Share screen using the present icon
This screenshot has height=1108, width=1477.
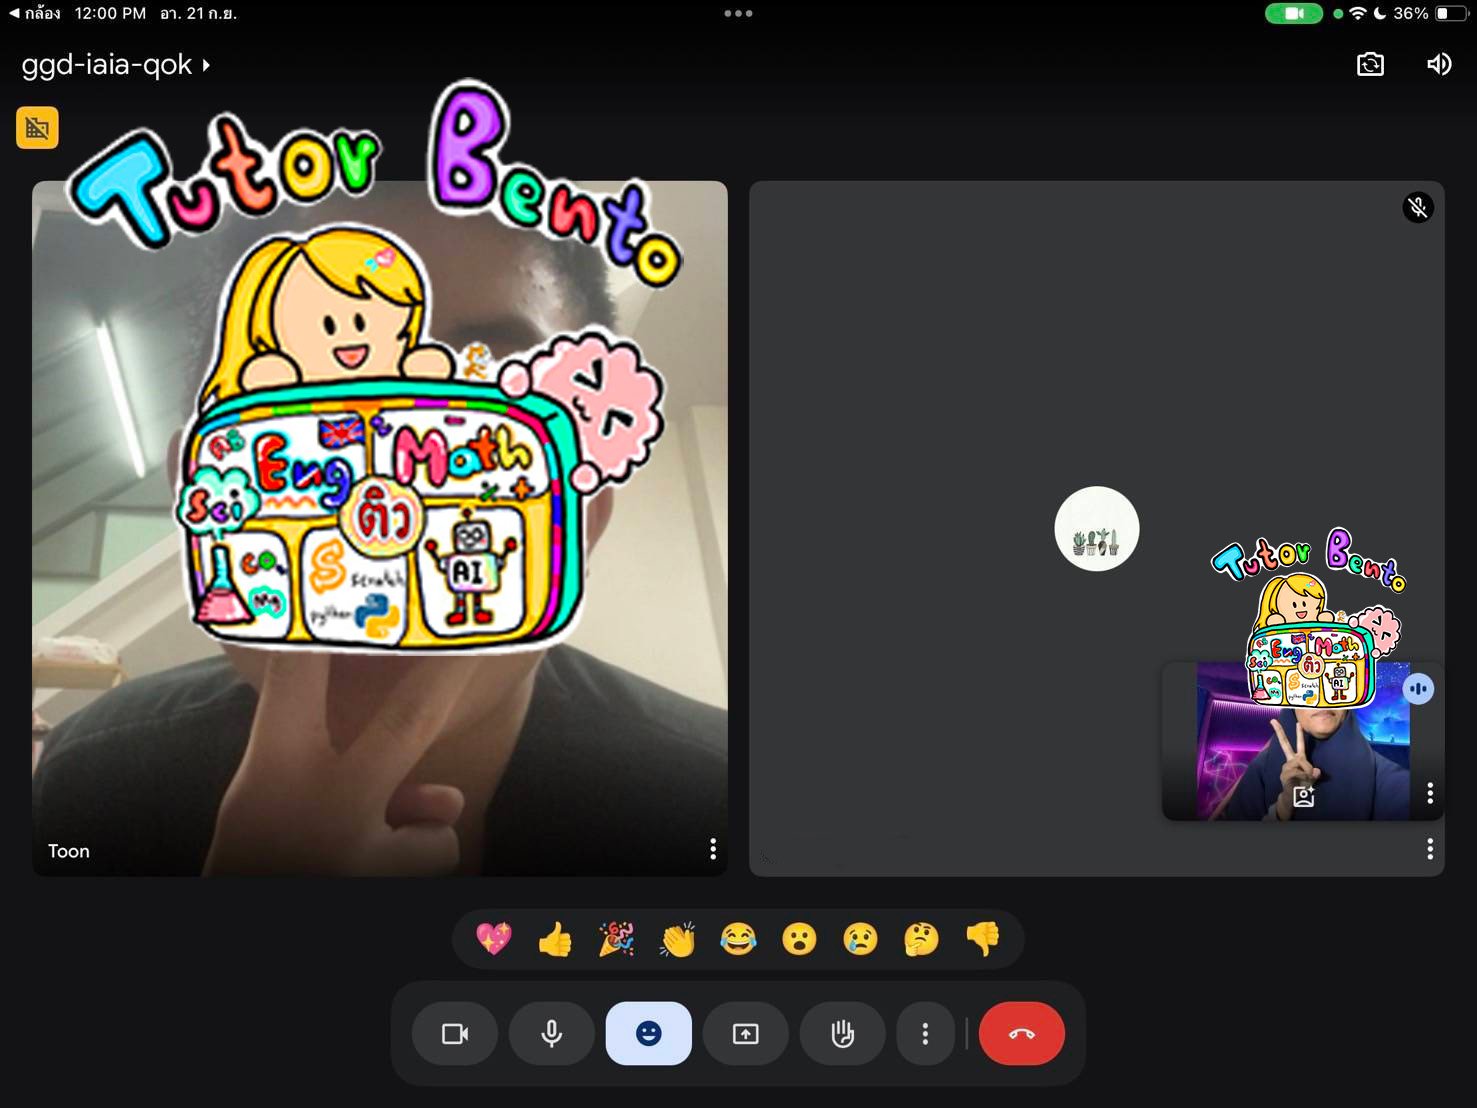(x=745, y=1033)
